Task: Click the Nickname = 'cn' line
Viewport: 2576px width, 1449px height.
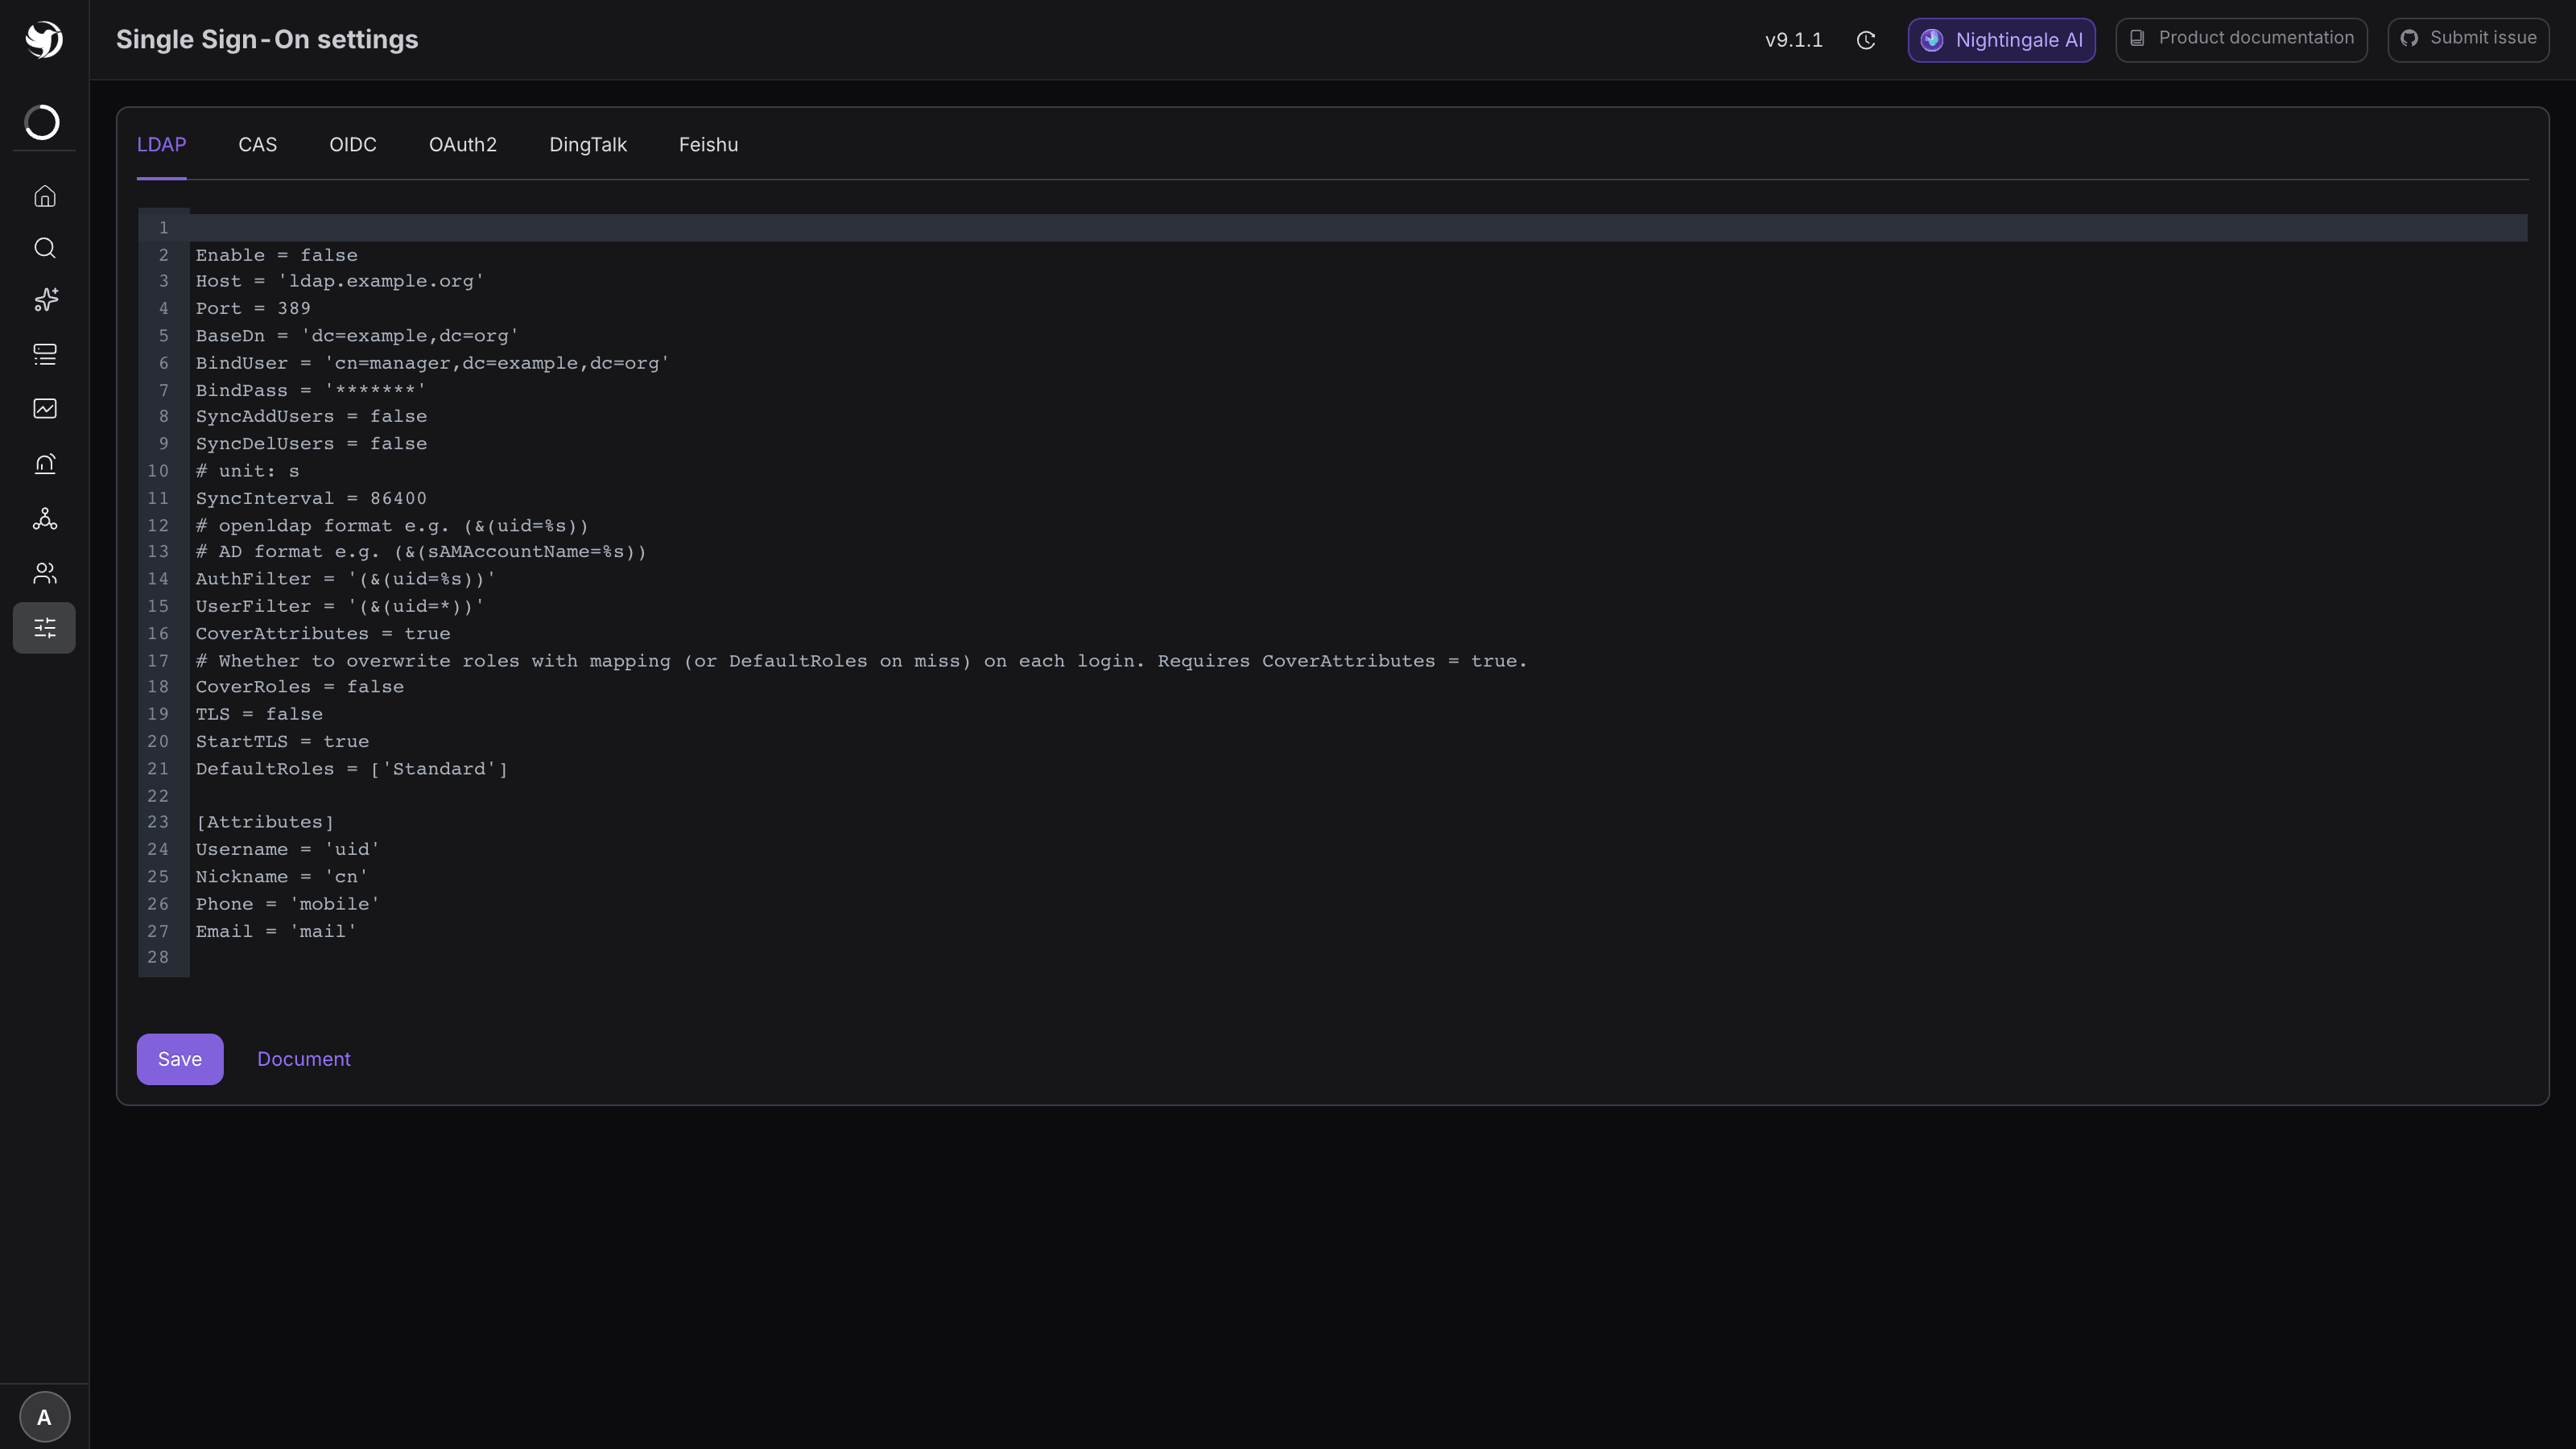Action: click(282, 876)
